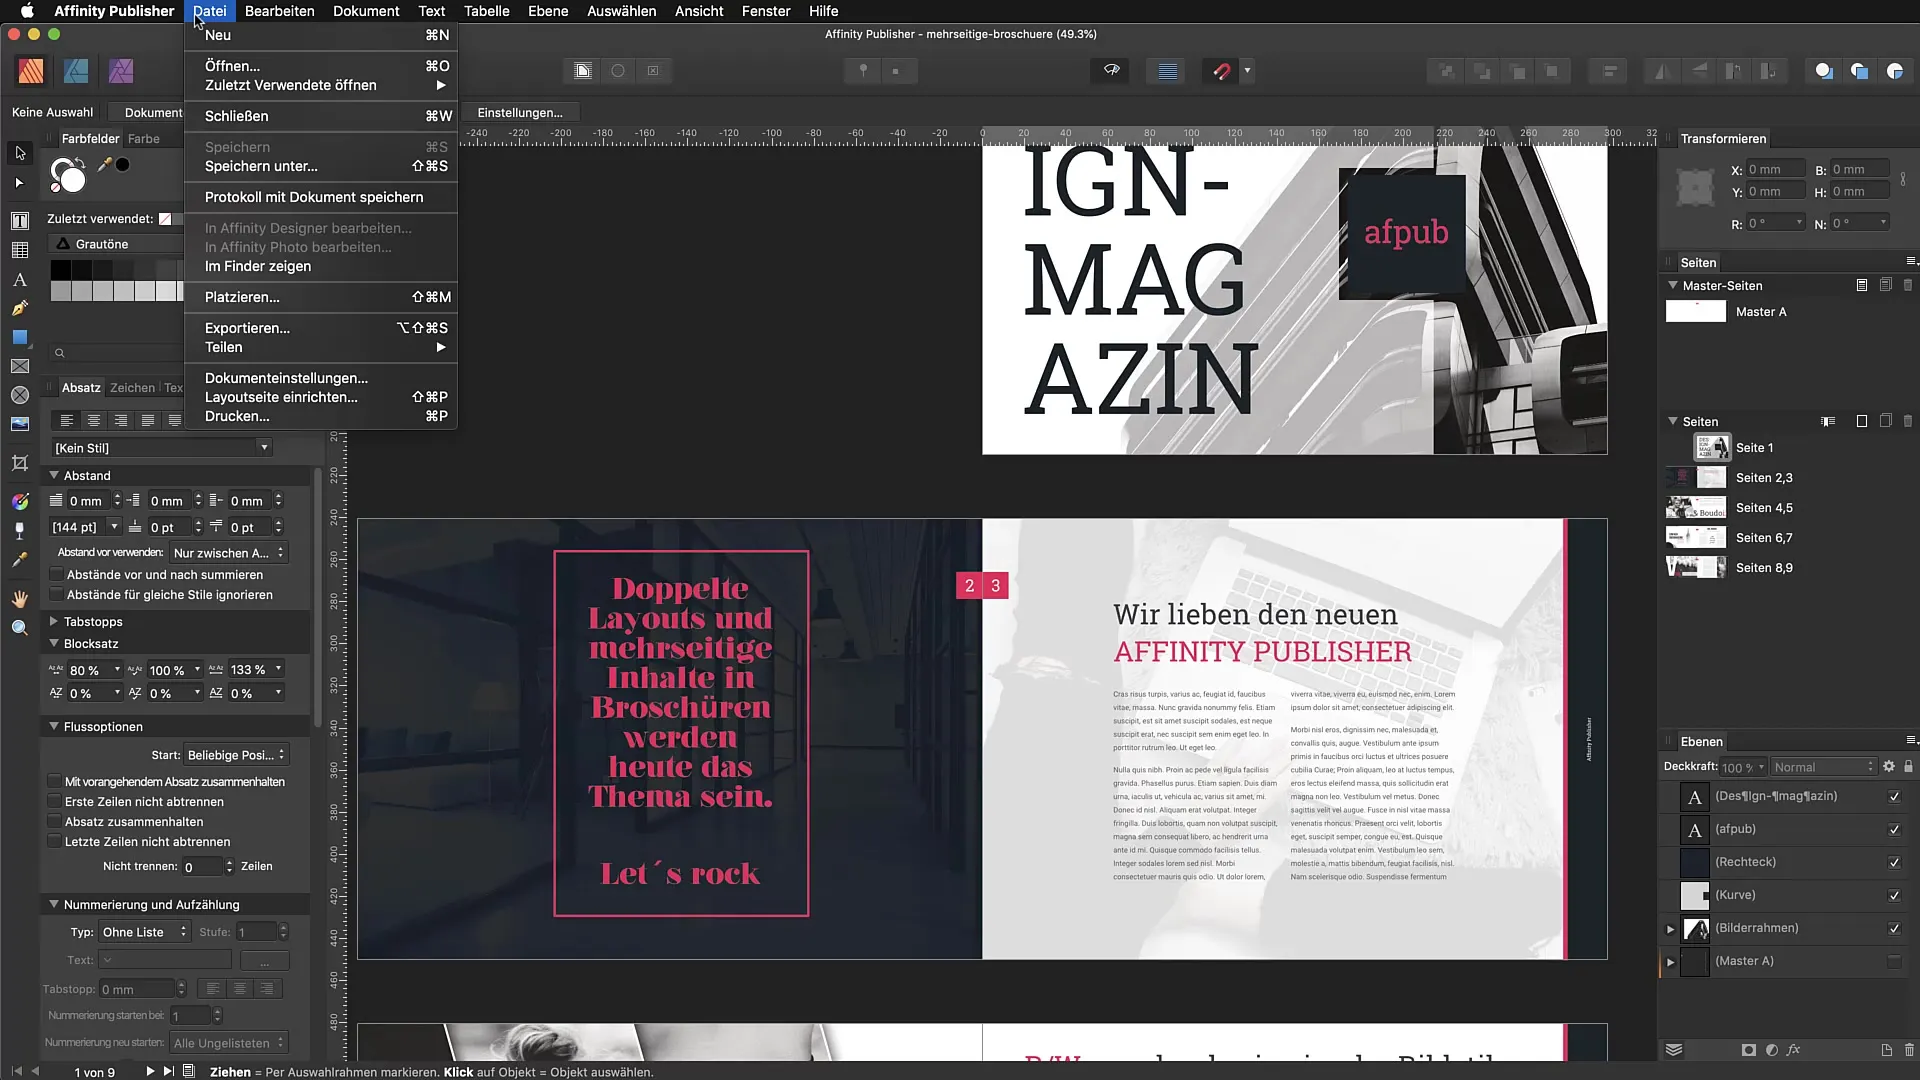Select the Color Picker tool
This screenshot has height=1080, width=1920.
pyautogui.click(x=20, y=560)
